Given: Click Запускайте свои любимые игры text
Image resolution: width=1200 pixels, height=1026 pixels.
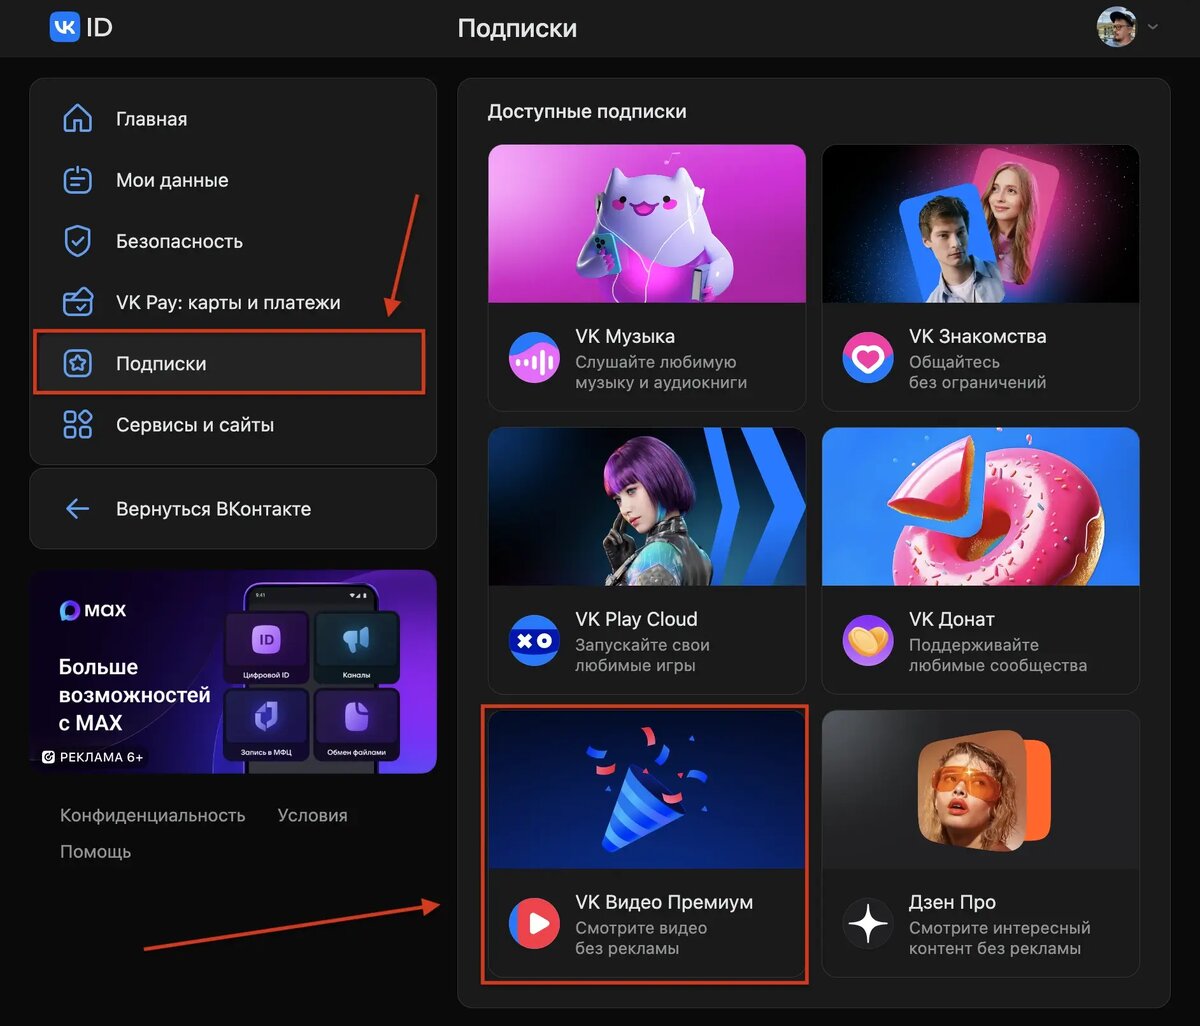Looking at the screenshot, I should 642,655.
